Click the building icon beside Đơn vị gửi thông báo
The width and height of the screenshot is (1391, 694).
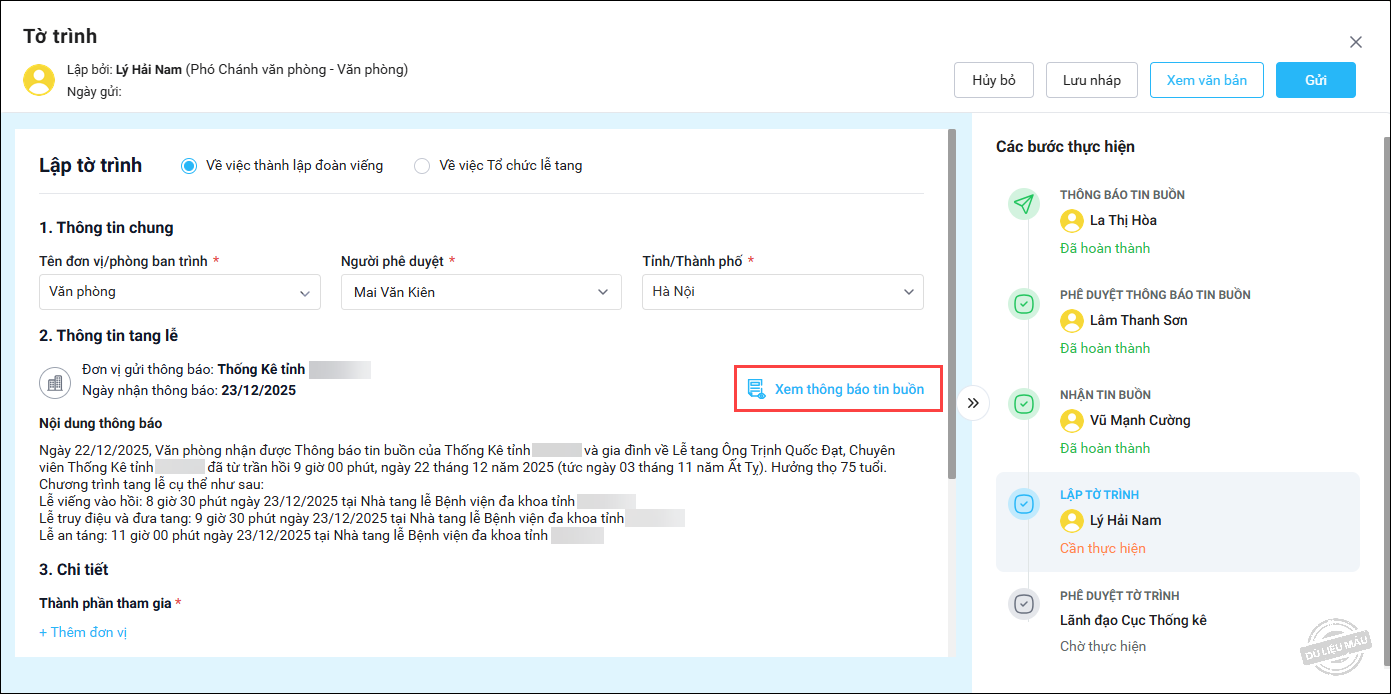click(54, 382)
